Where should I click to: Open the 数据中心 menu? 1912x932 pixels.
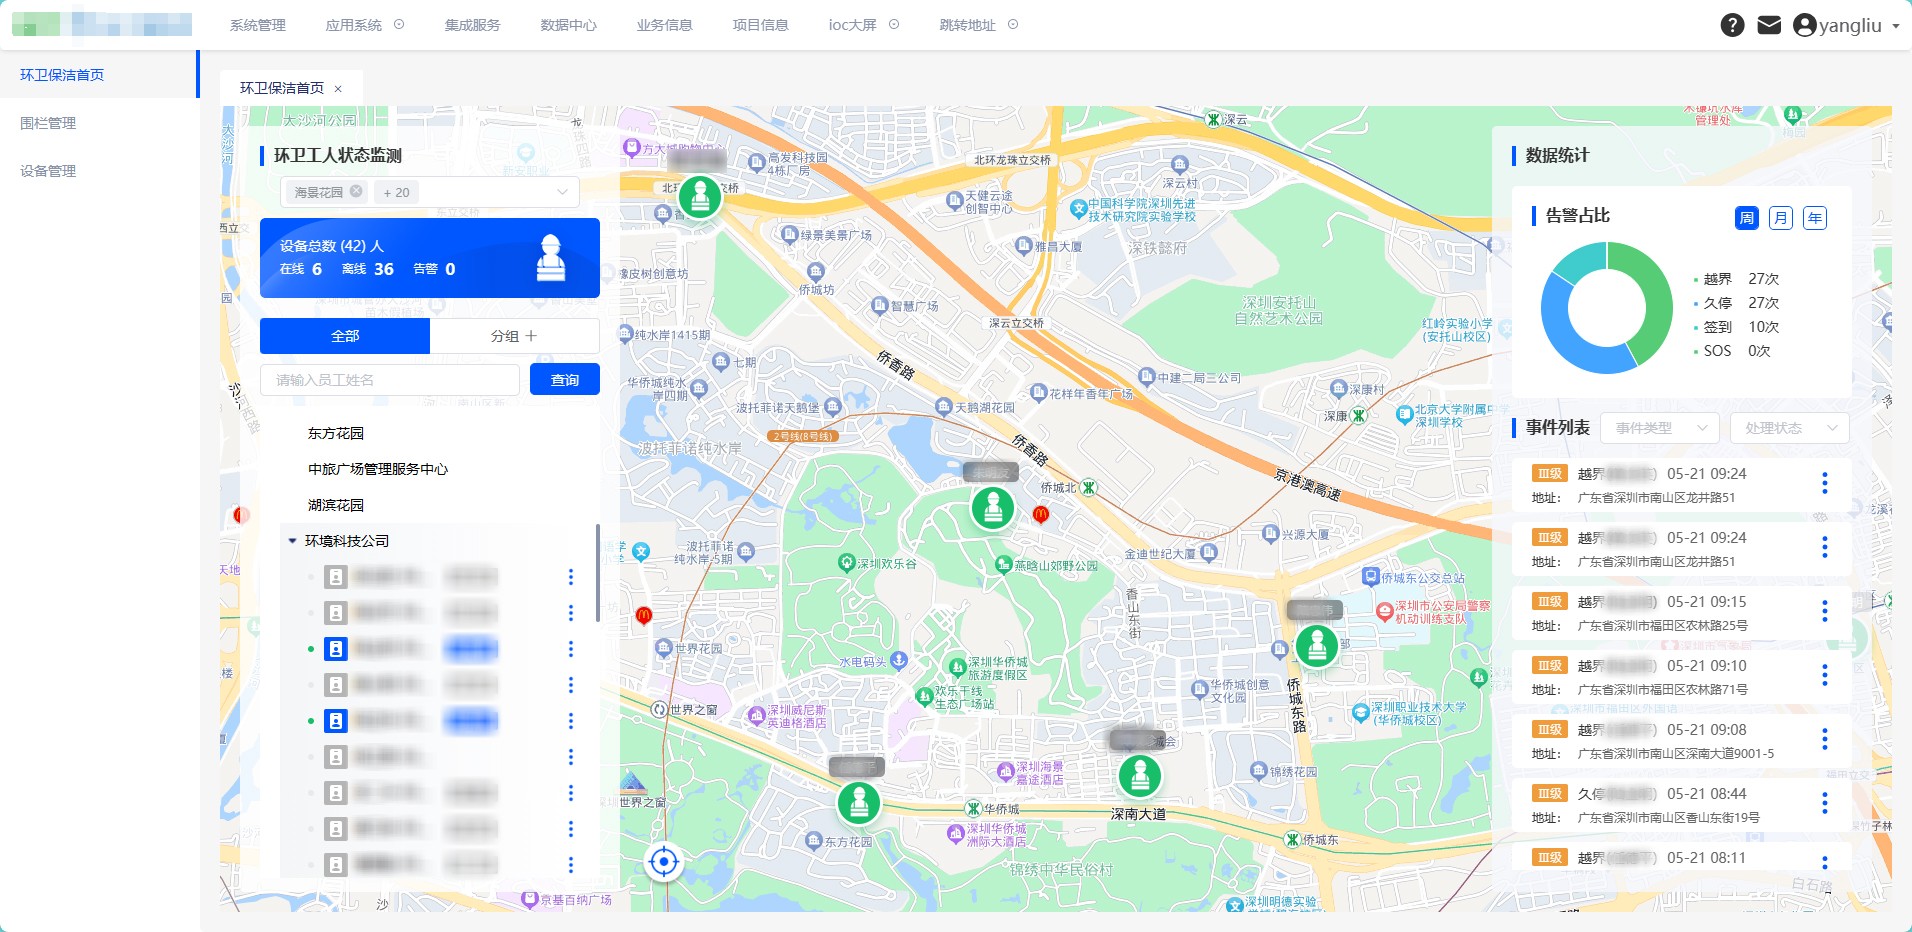[x=568, y=25]
